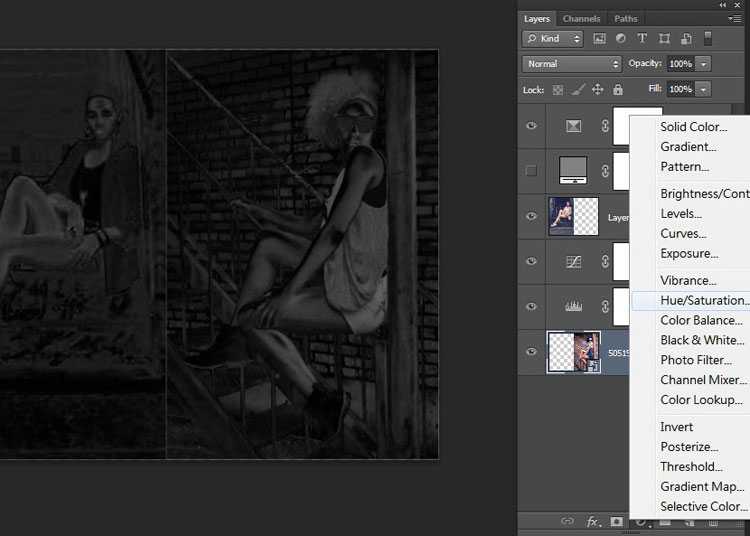
Task: Click the lock transparent pixels icon
Action: coord(558,89)
